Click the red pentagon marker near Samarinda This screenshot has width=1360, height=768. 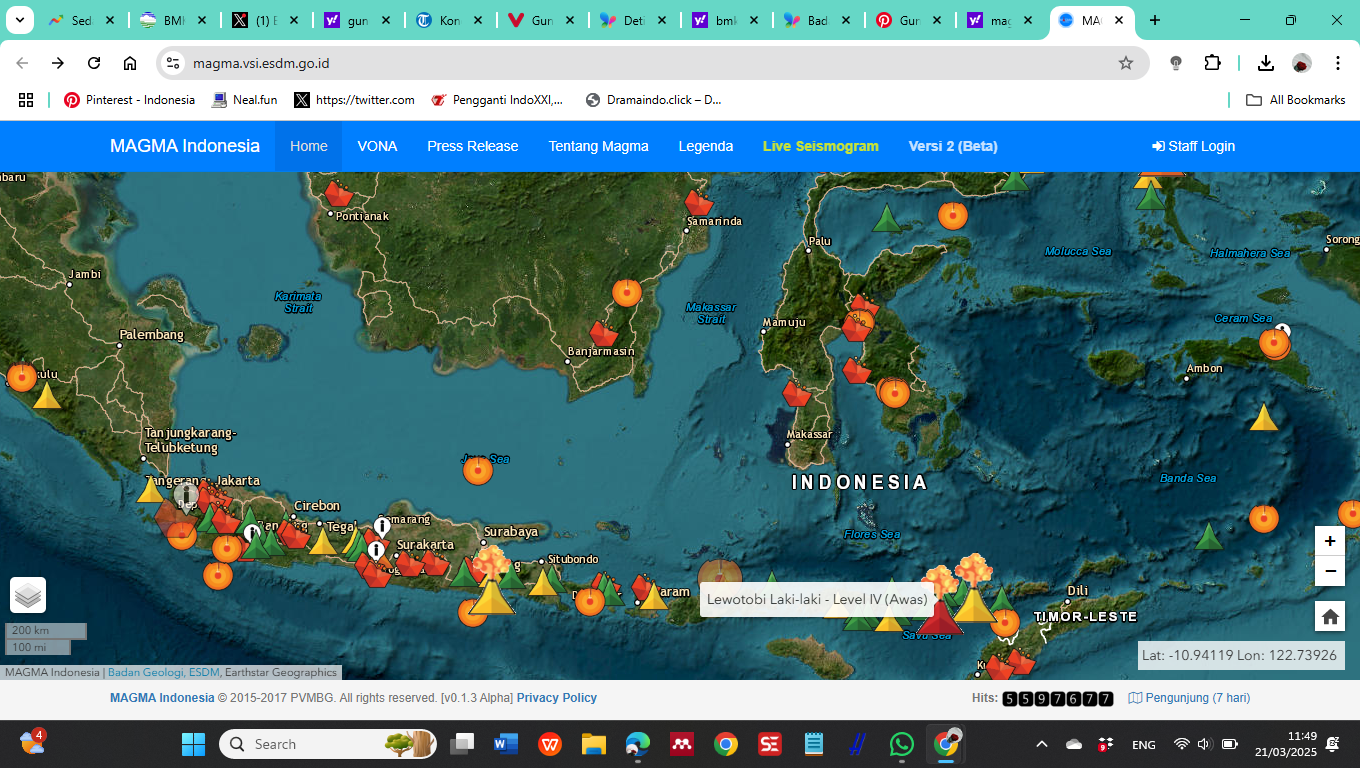(x=699, y=203)
